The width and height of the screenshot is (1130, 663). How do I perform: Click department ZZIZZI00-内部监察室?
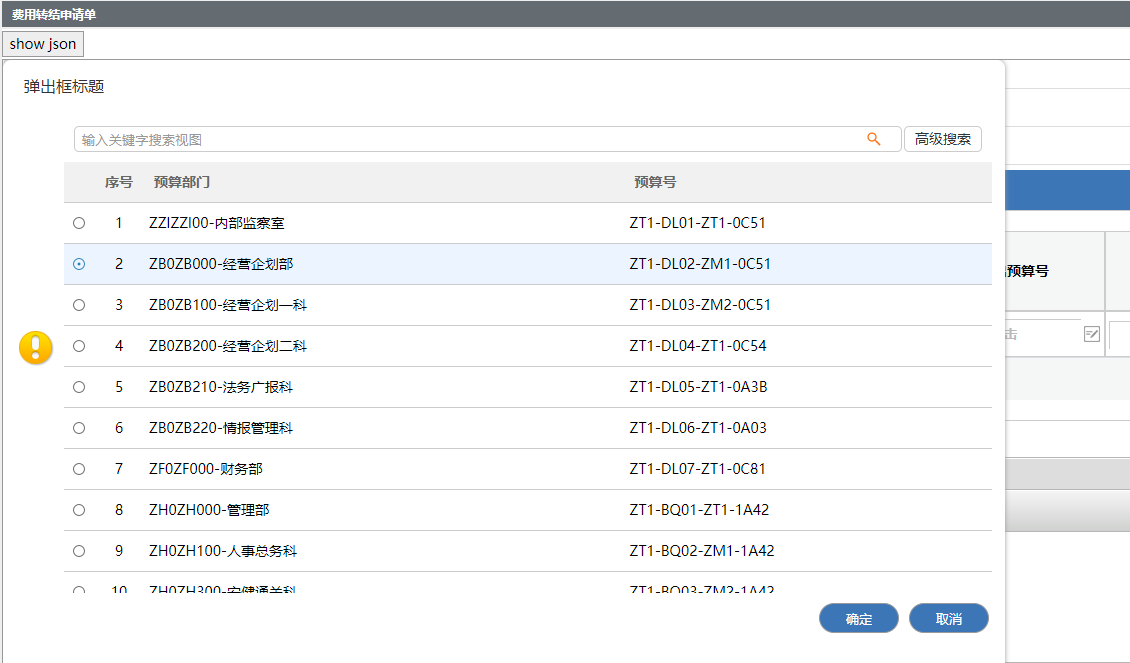216,223
